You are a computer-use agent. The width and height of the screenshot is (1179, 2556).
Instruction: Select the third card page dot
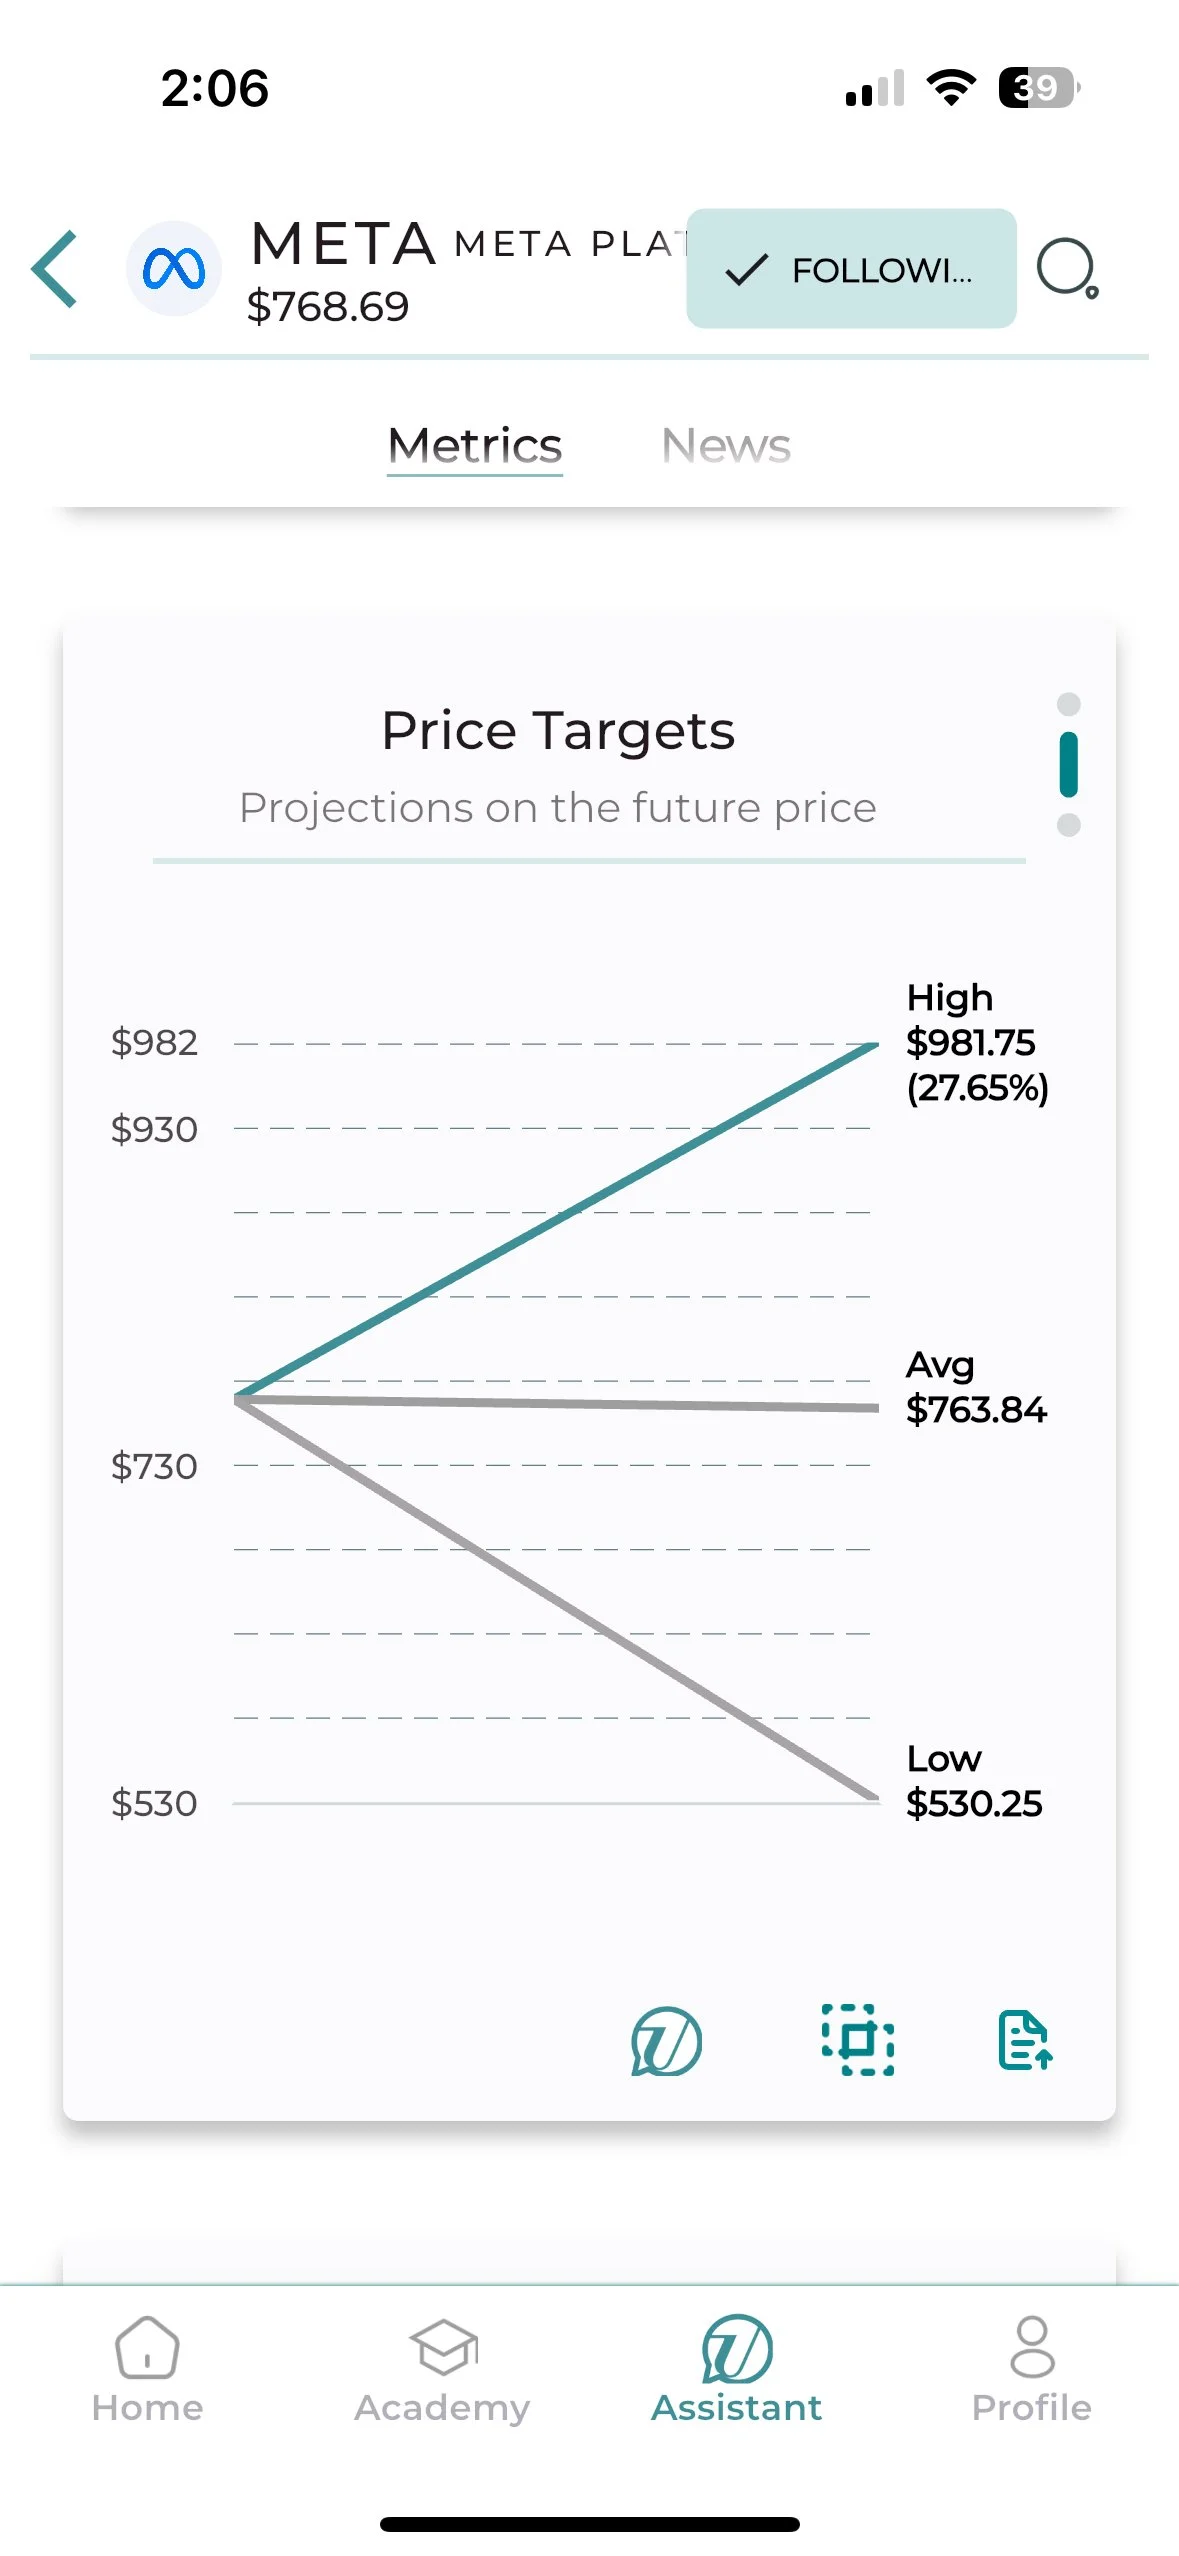(x=1068, y=825)
